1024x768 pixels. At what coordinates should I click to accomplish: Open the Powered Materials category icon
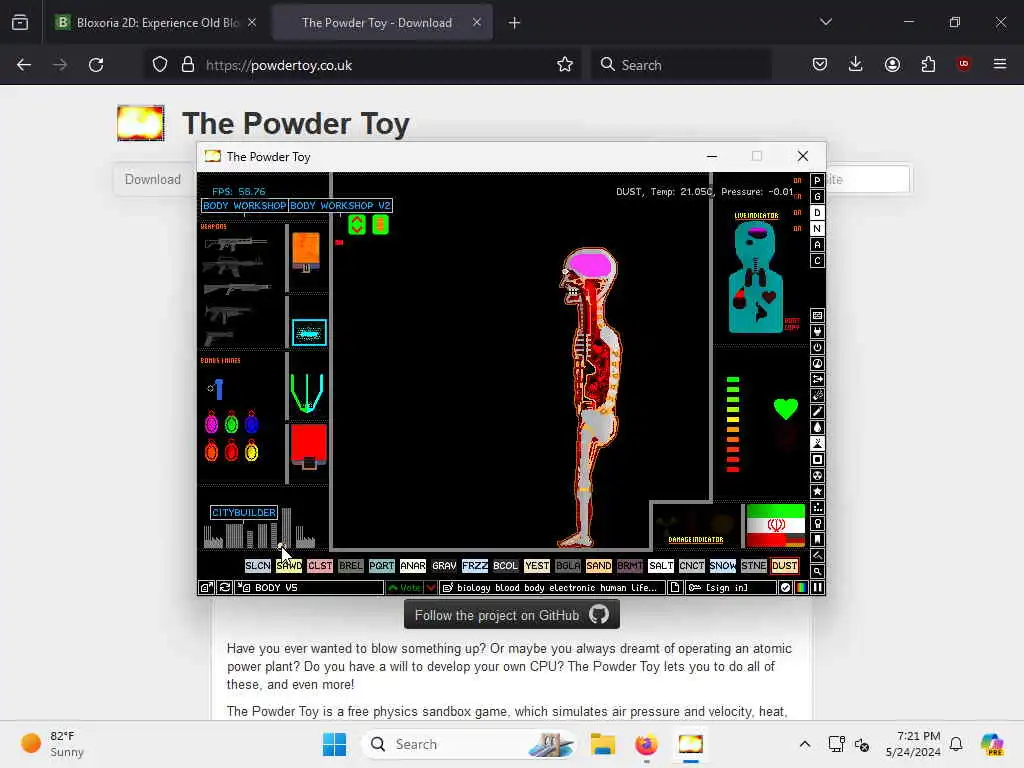coord(817,347)
